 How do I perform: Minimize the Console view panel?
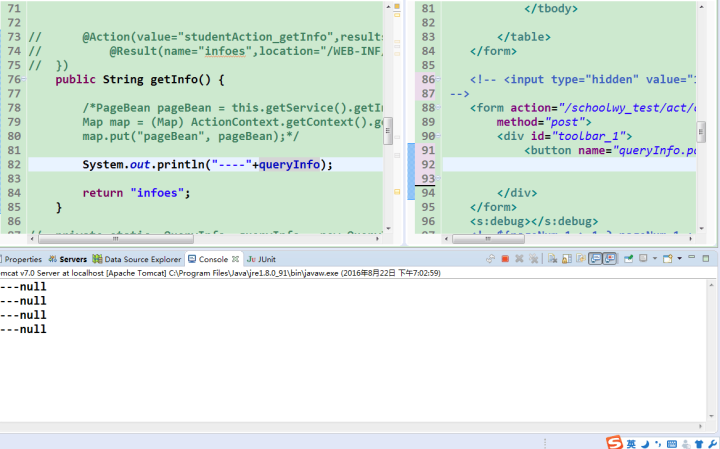click(x=692, y=258)
